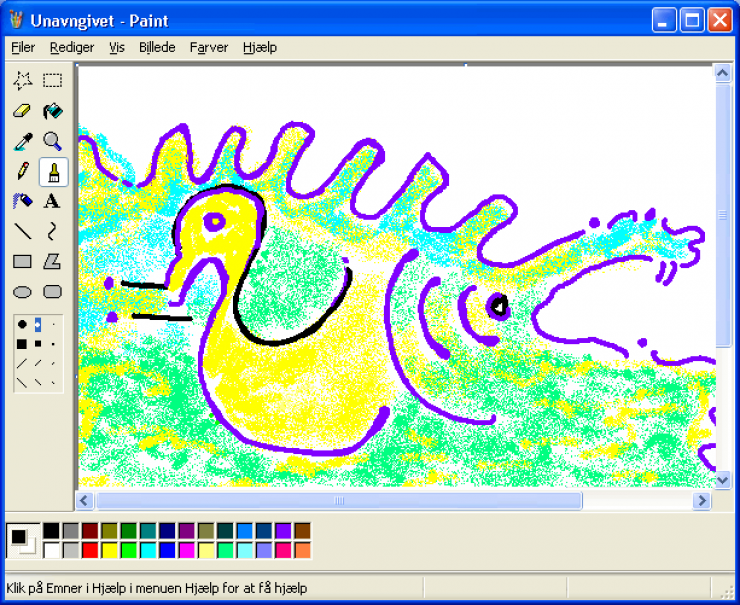Pick the magenta color swatch
The height and width of the screenshot is (605, 740).
click(186, 550)
